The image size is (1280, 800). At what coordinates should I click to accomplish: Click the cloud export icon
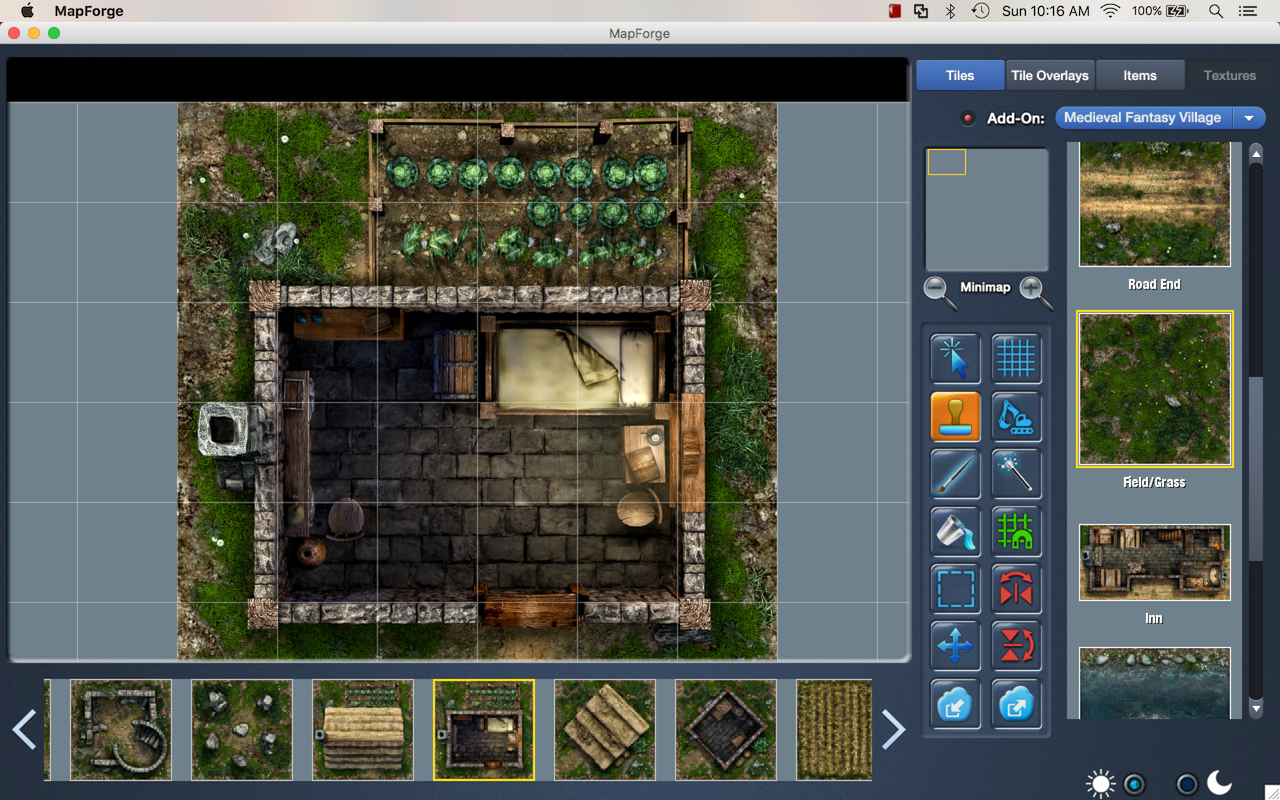point(1016,704)
